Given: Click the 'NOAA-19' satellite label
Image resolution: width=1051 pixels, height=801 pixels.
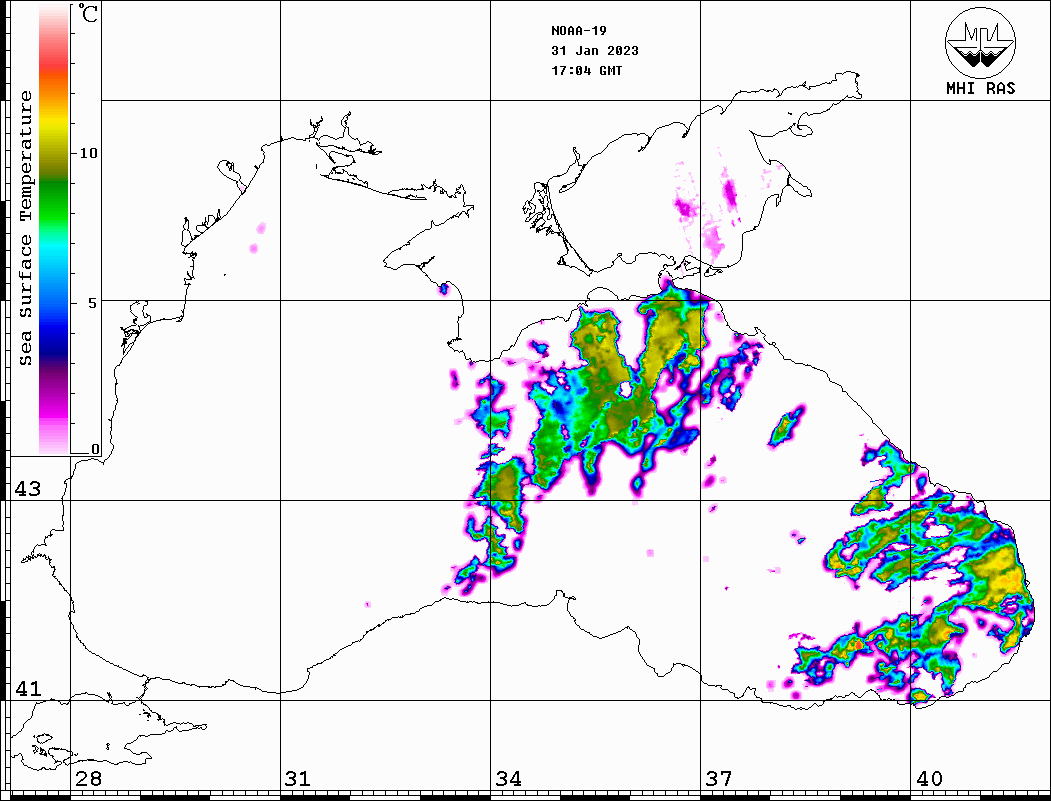Looking at the screenshot, I should [x=578, y=31].
